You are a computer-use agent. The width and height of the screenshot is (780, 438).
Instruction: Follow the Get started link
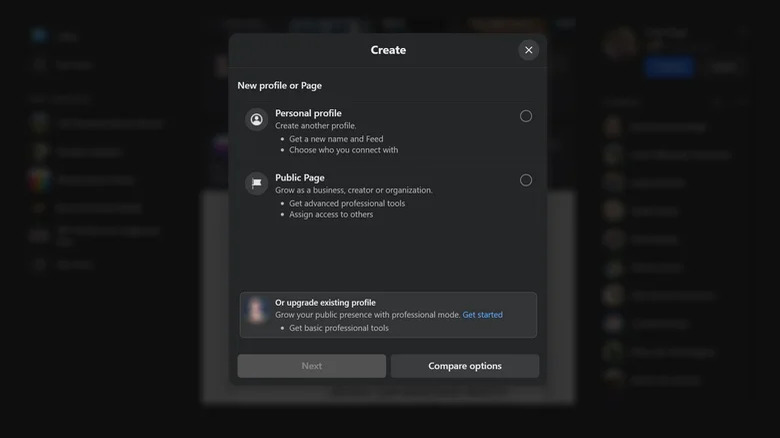click(x=483, y=315)
